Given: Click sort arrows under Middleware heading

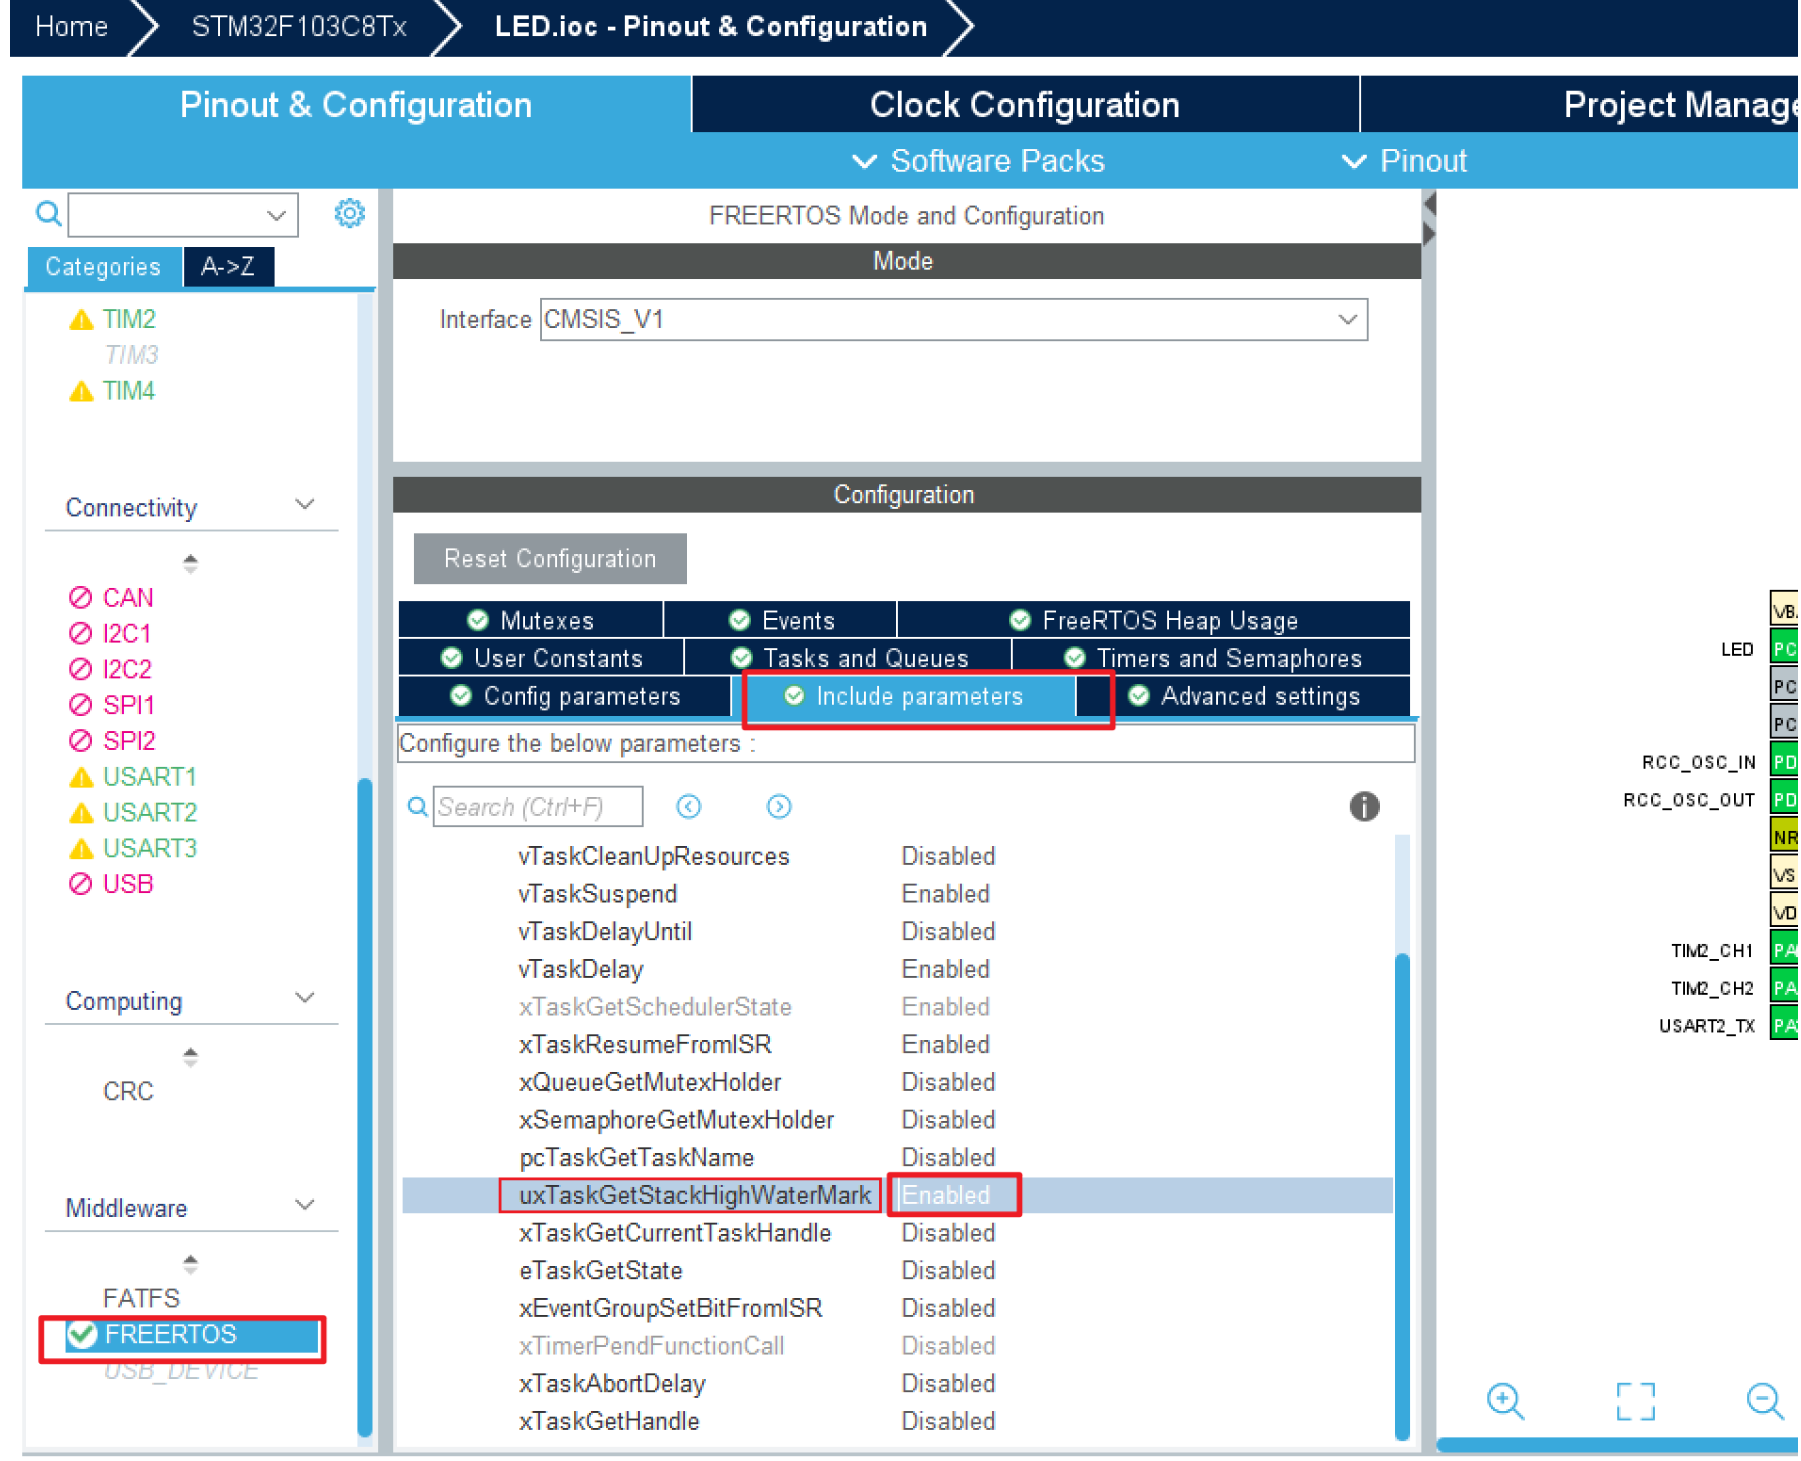Looking at the screenshot, I should [x=190, y=1263].
